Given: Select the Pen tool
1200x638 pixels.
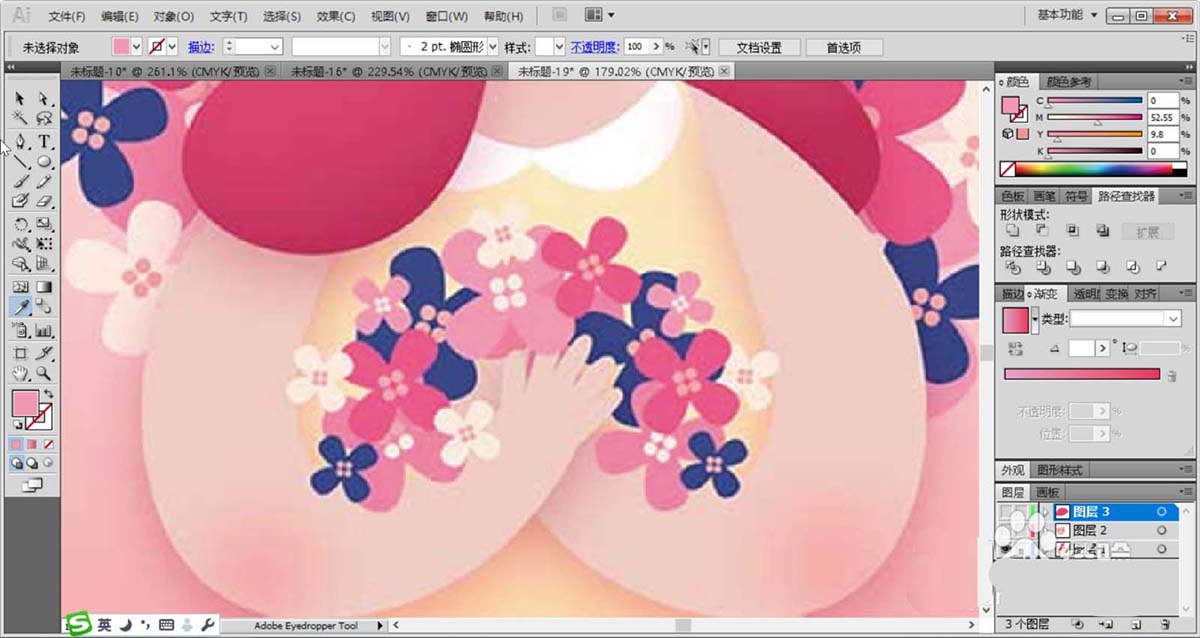Looking at the screenshot, I should coord(20,142).
